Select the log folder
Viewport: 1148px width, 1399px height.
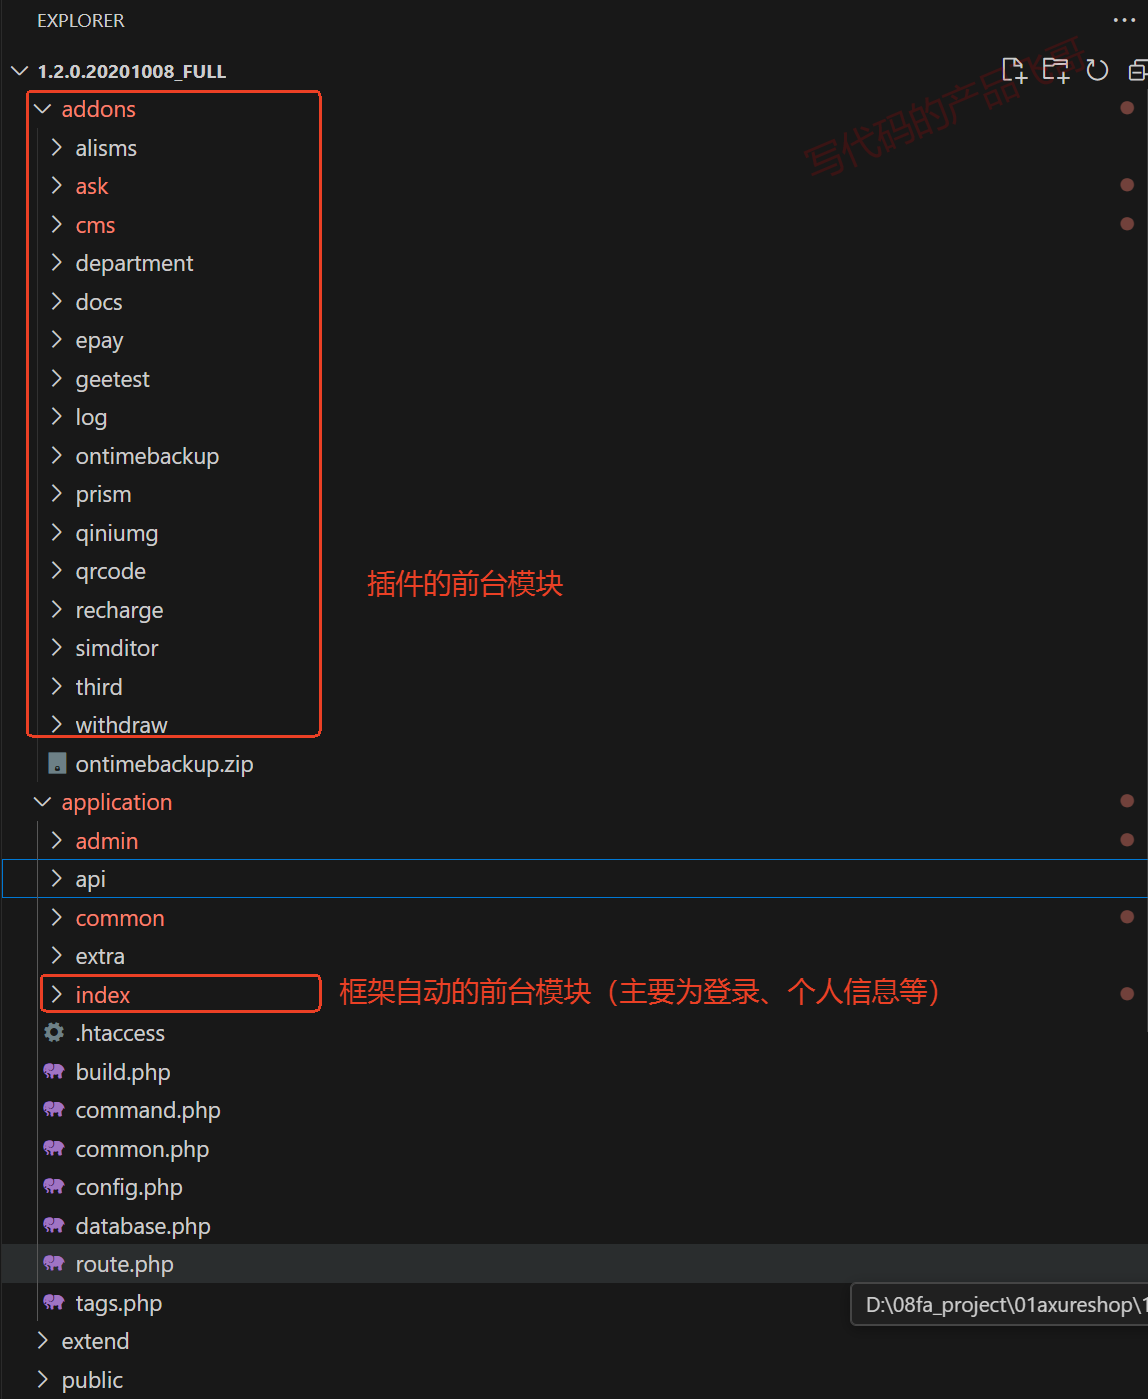tap(91, 417)
